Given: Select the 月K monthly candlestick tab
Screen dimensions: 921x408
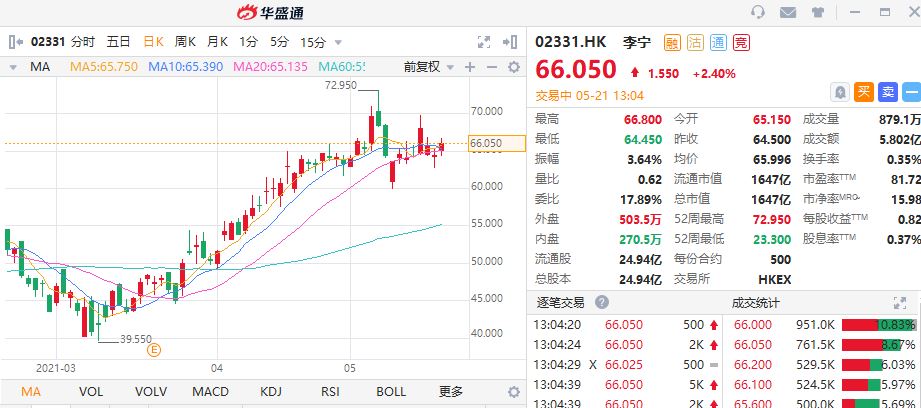Looking at the screenshot, I should coord(217,42).
